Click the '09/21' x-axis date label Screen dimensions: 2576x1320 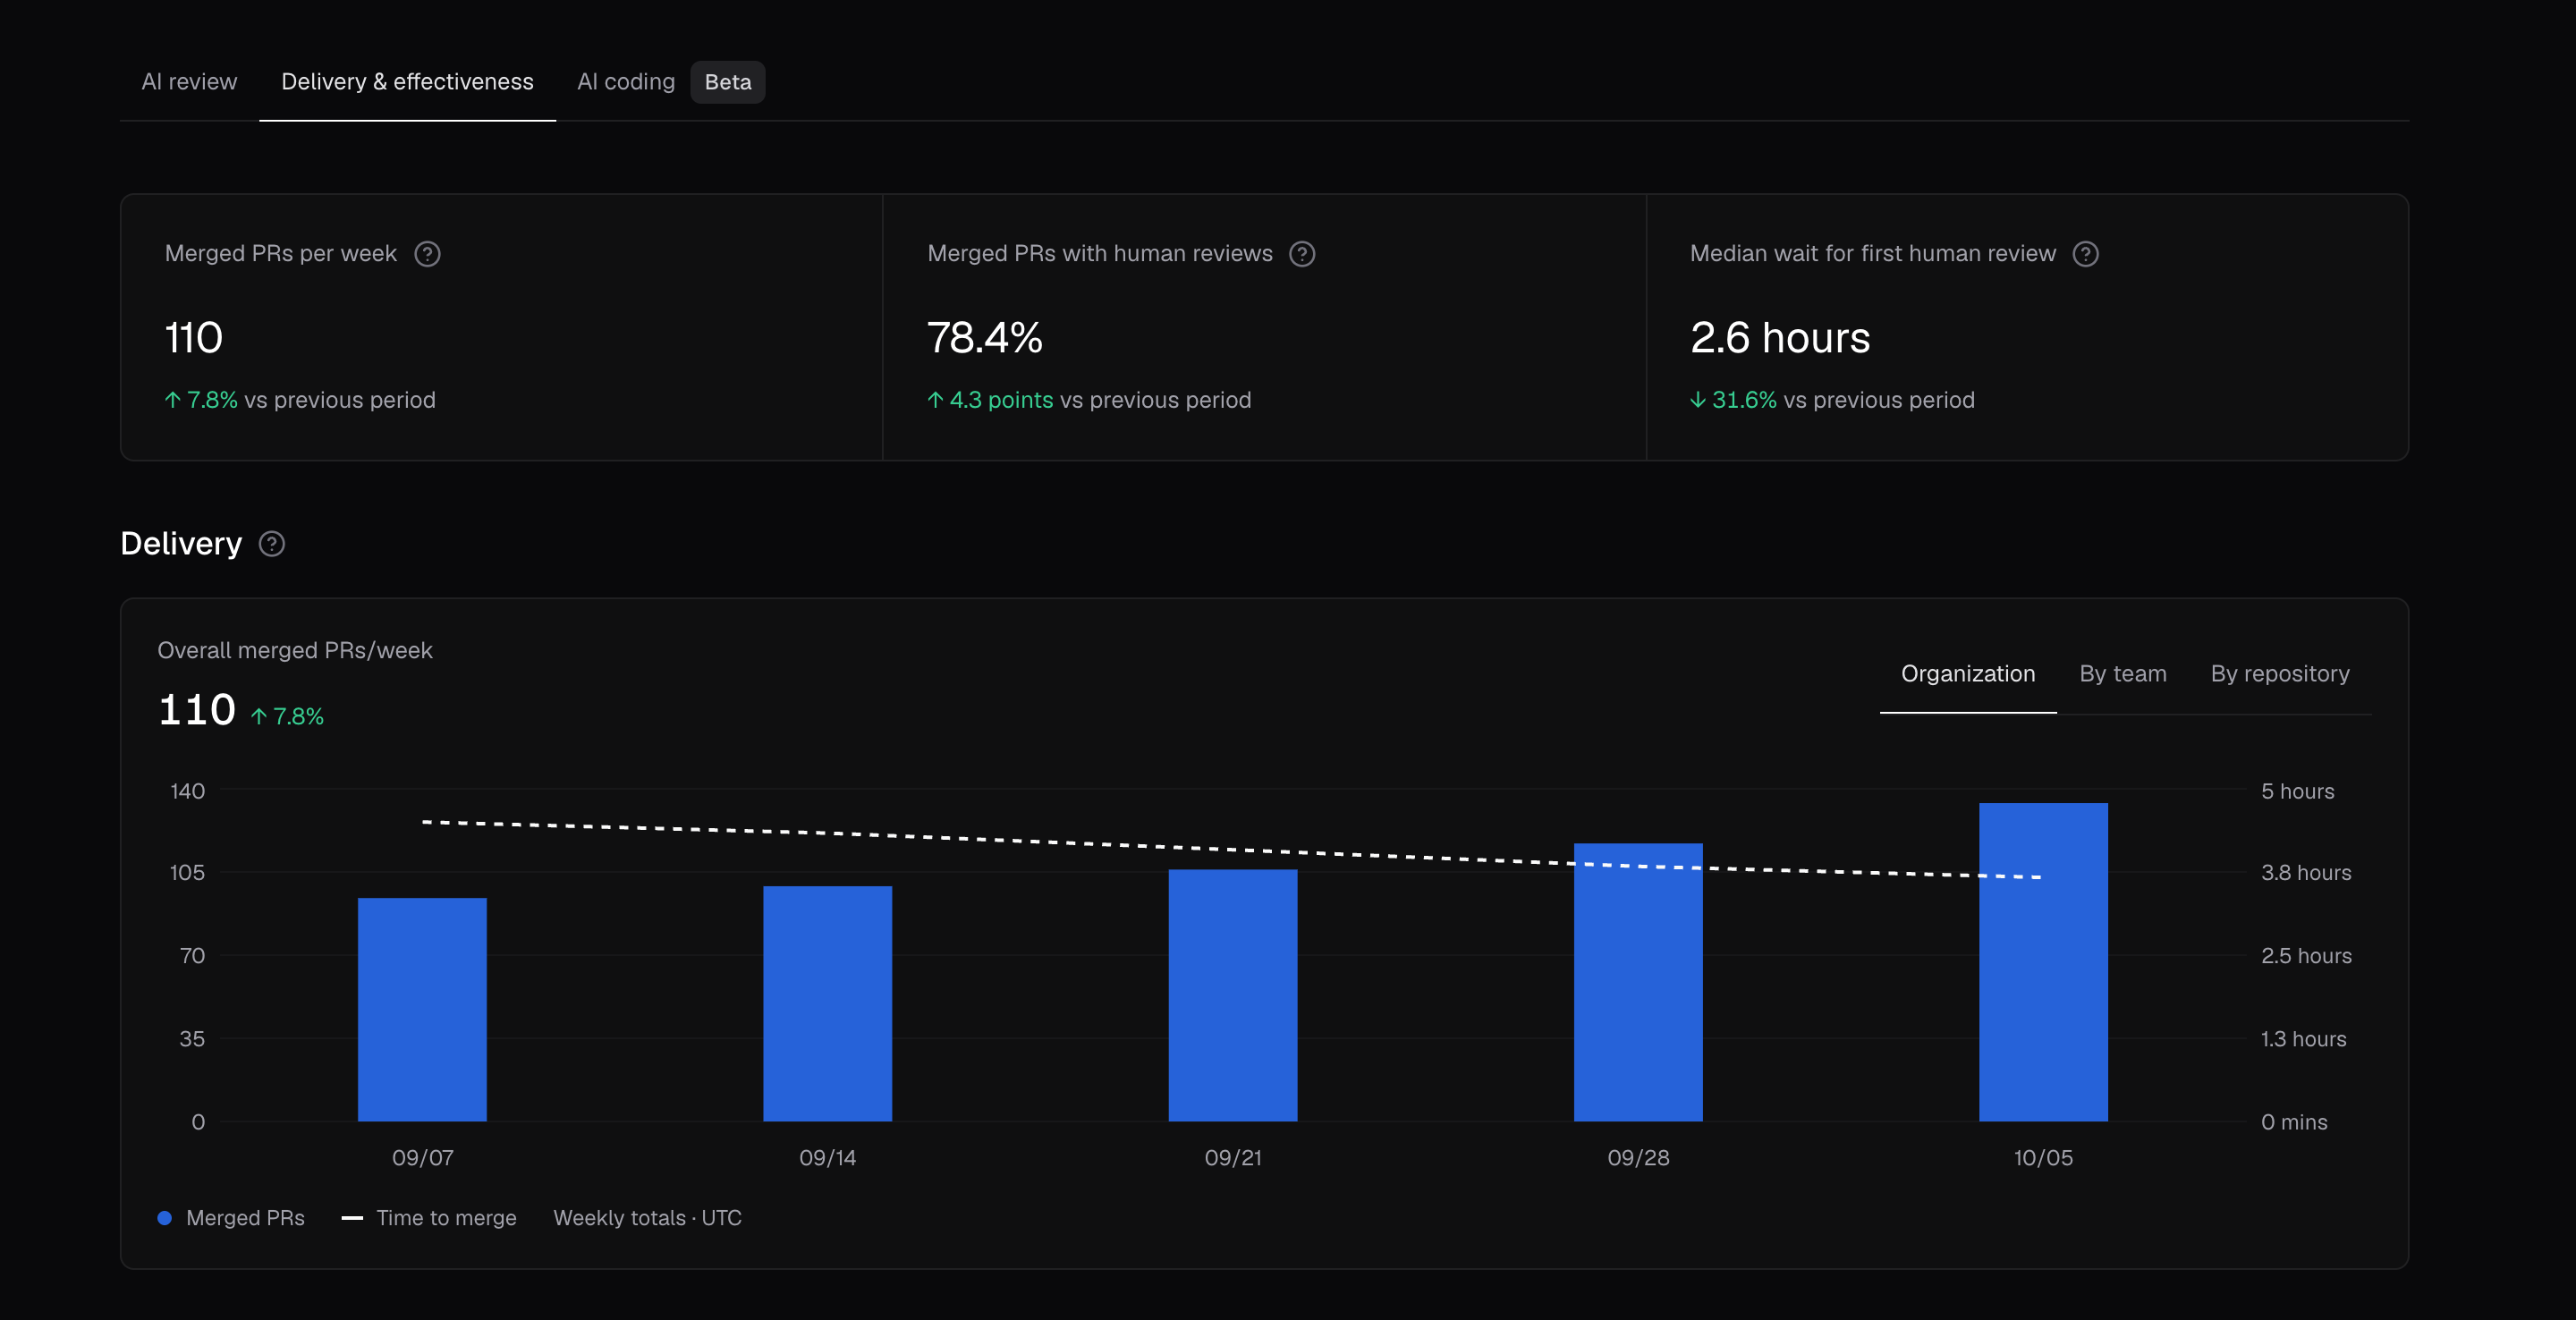(1233, 1158)
